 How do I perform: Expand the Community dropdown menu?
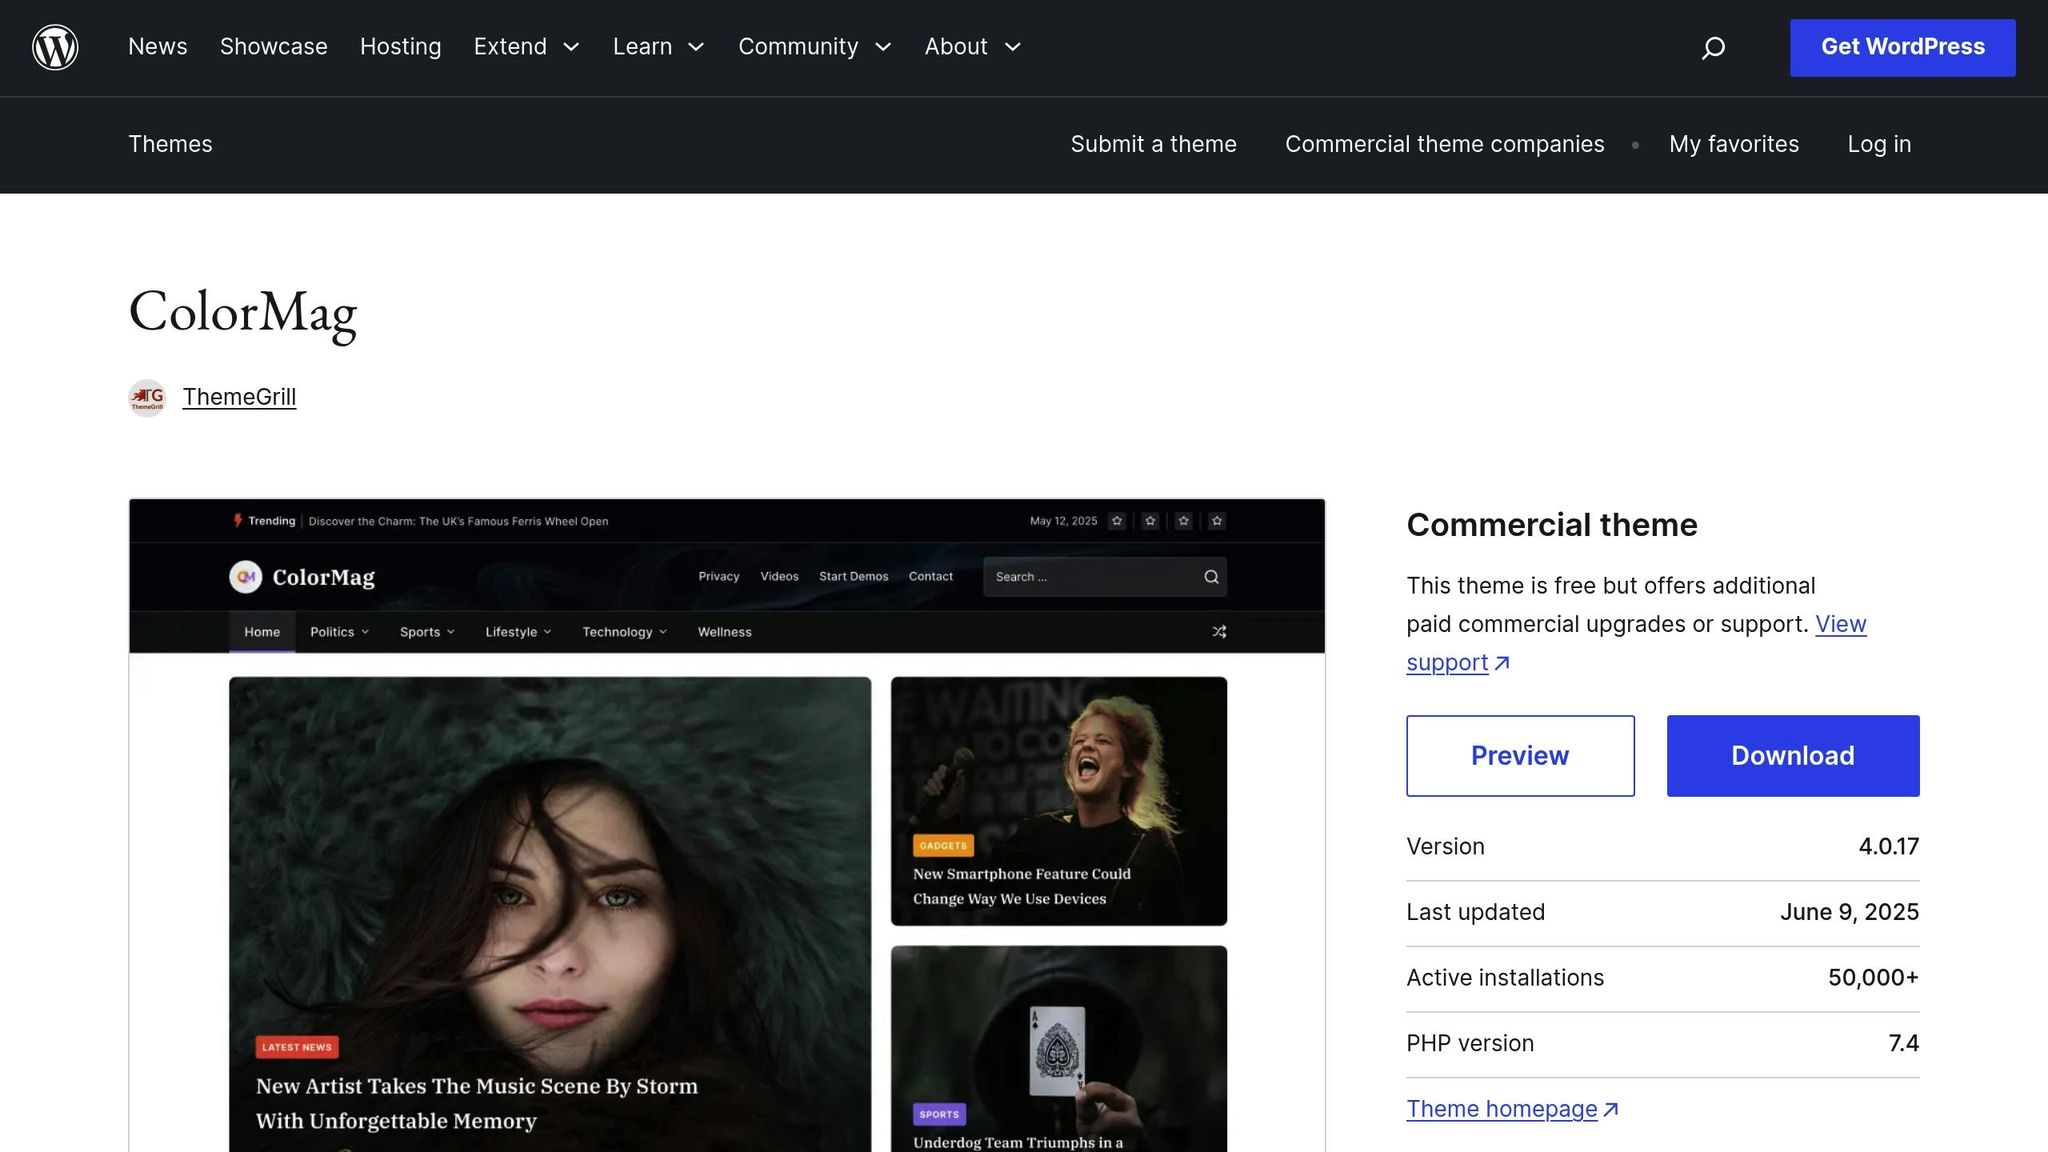815,47
